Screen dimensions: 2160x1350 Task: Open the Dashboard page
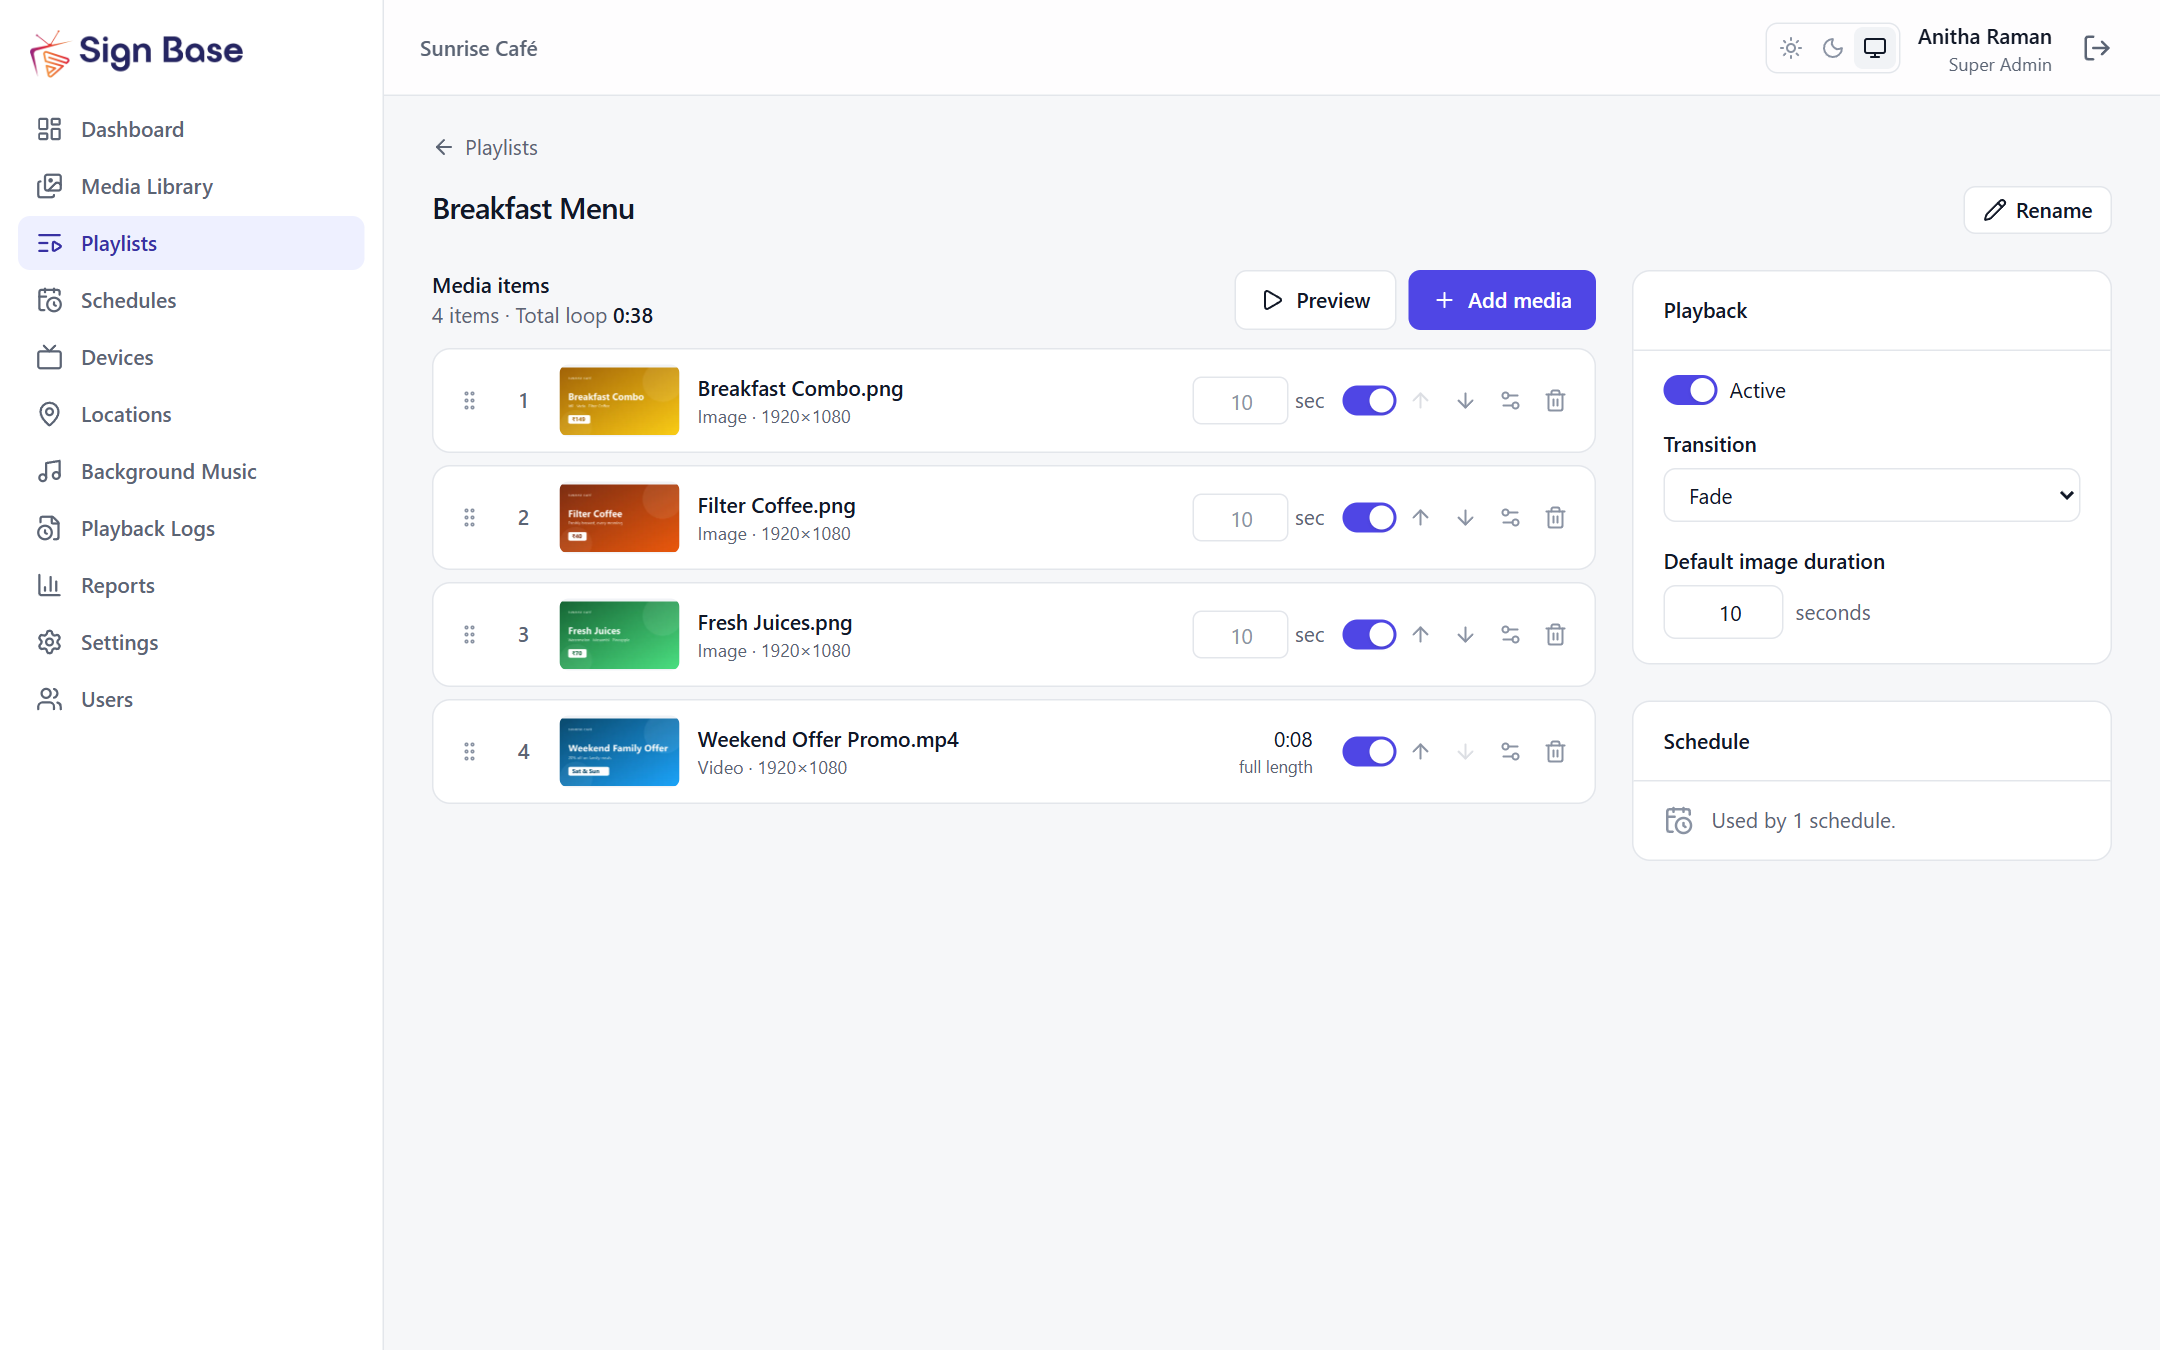[x=191, y=129]
